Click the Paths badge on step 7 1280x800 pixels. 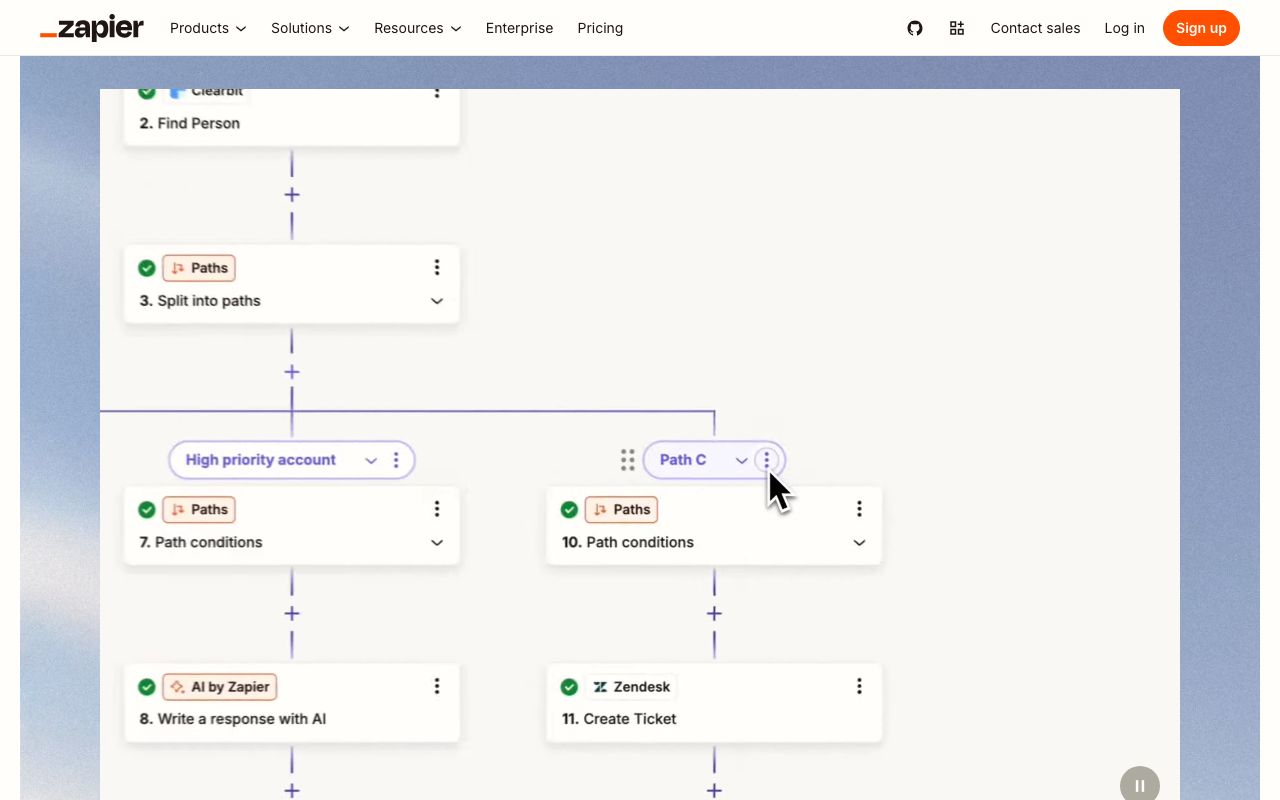(x=199, y=510)
